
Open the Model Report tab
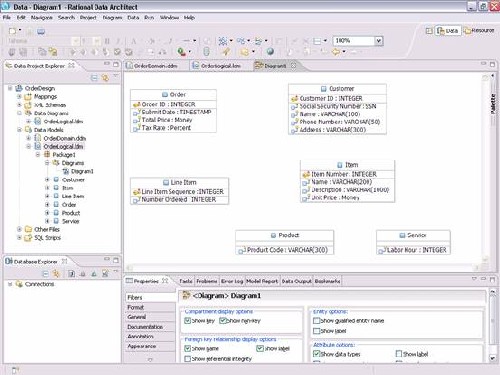[x=262, y=281]
